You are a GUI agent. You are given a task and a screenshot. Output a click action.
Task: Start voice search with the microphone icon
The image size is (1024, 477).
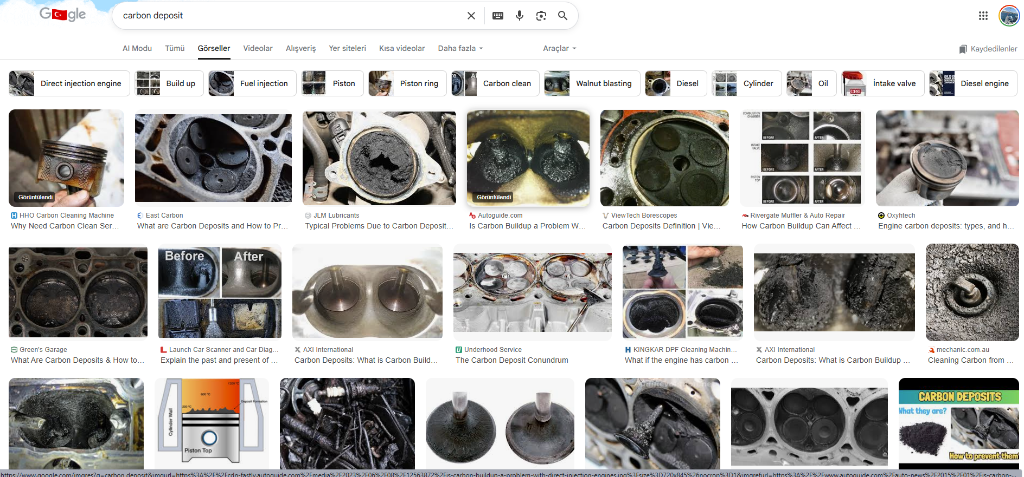[x=519, y=16]
